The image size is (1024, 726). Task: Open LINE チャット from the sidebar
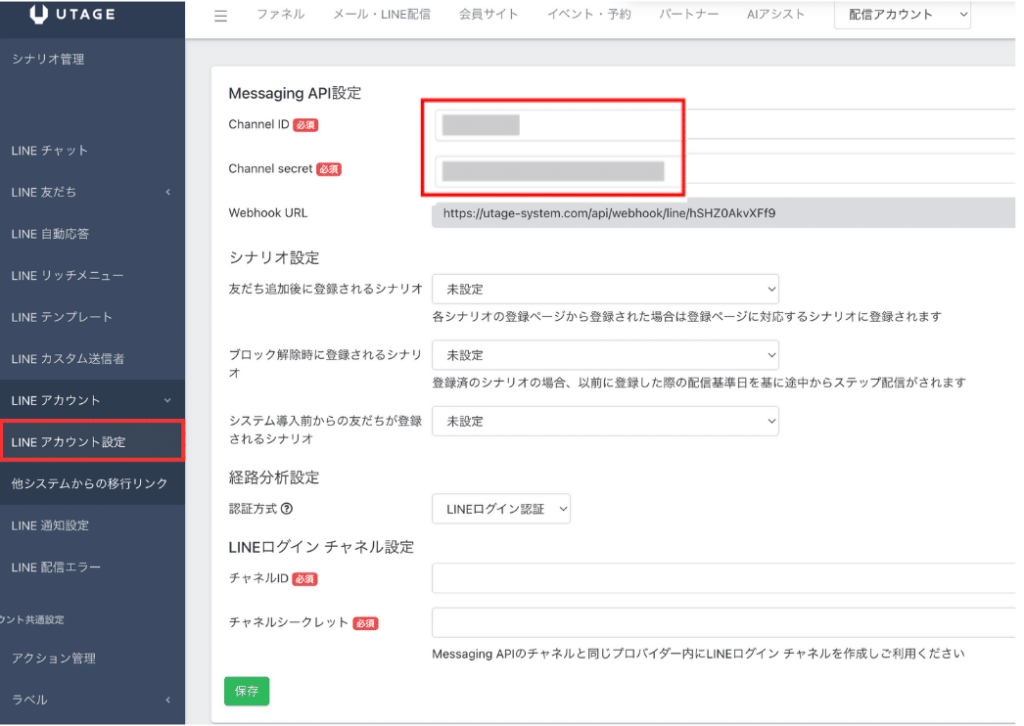(51, 150)
